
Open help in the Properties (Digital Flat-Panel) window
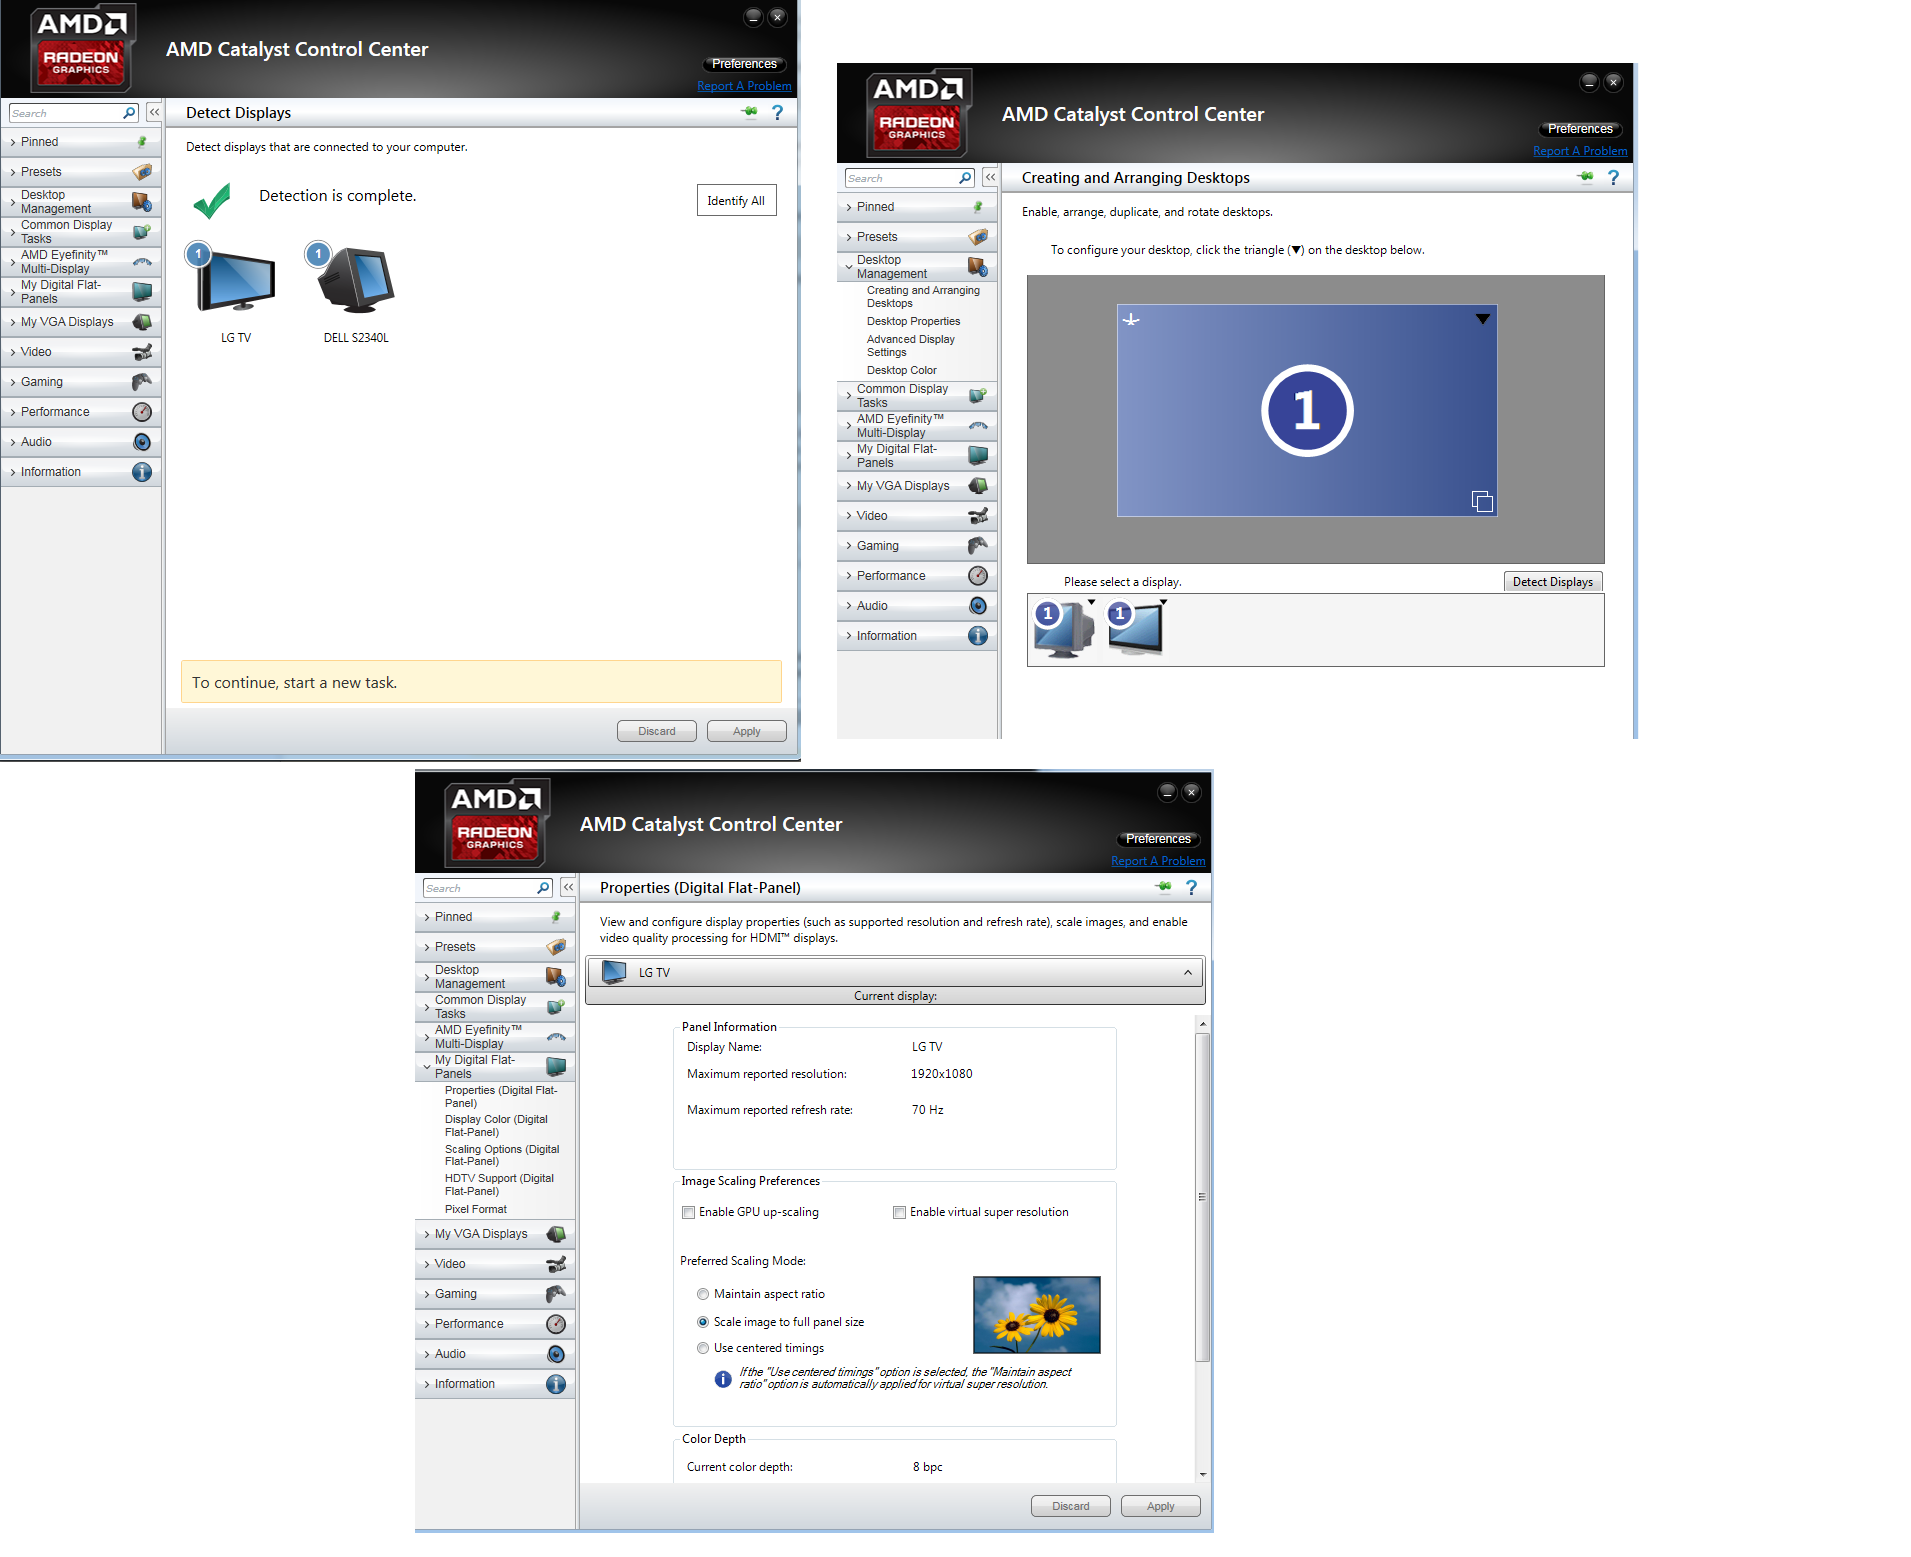click(1191, 887)
